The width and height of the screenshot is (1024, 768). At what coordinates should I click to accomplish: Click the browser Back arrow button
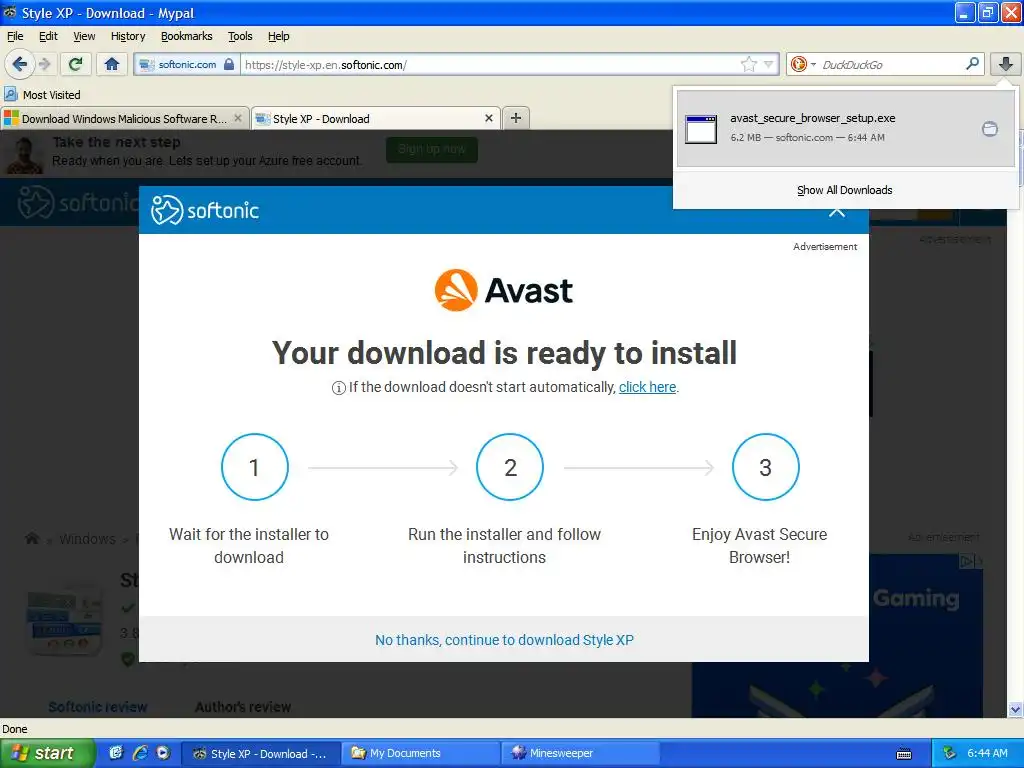click(20, 64)
